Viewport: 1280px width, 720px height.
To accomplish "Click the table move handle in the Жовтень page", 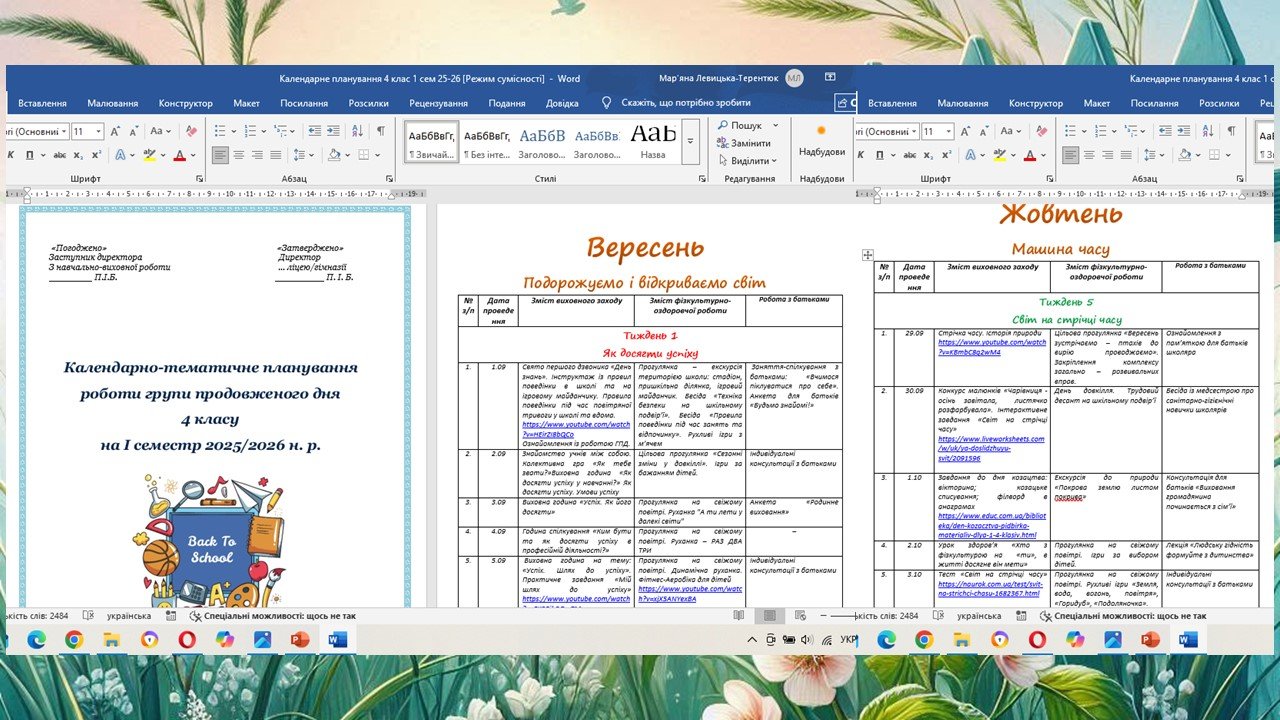I will [x=867, y=256].
